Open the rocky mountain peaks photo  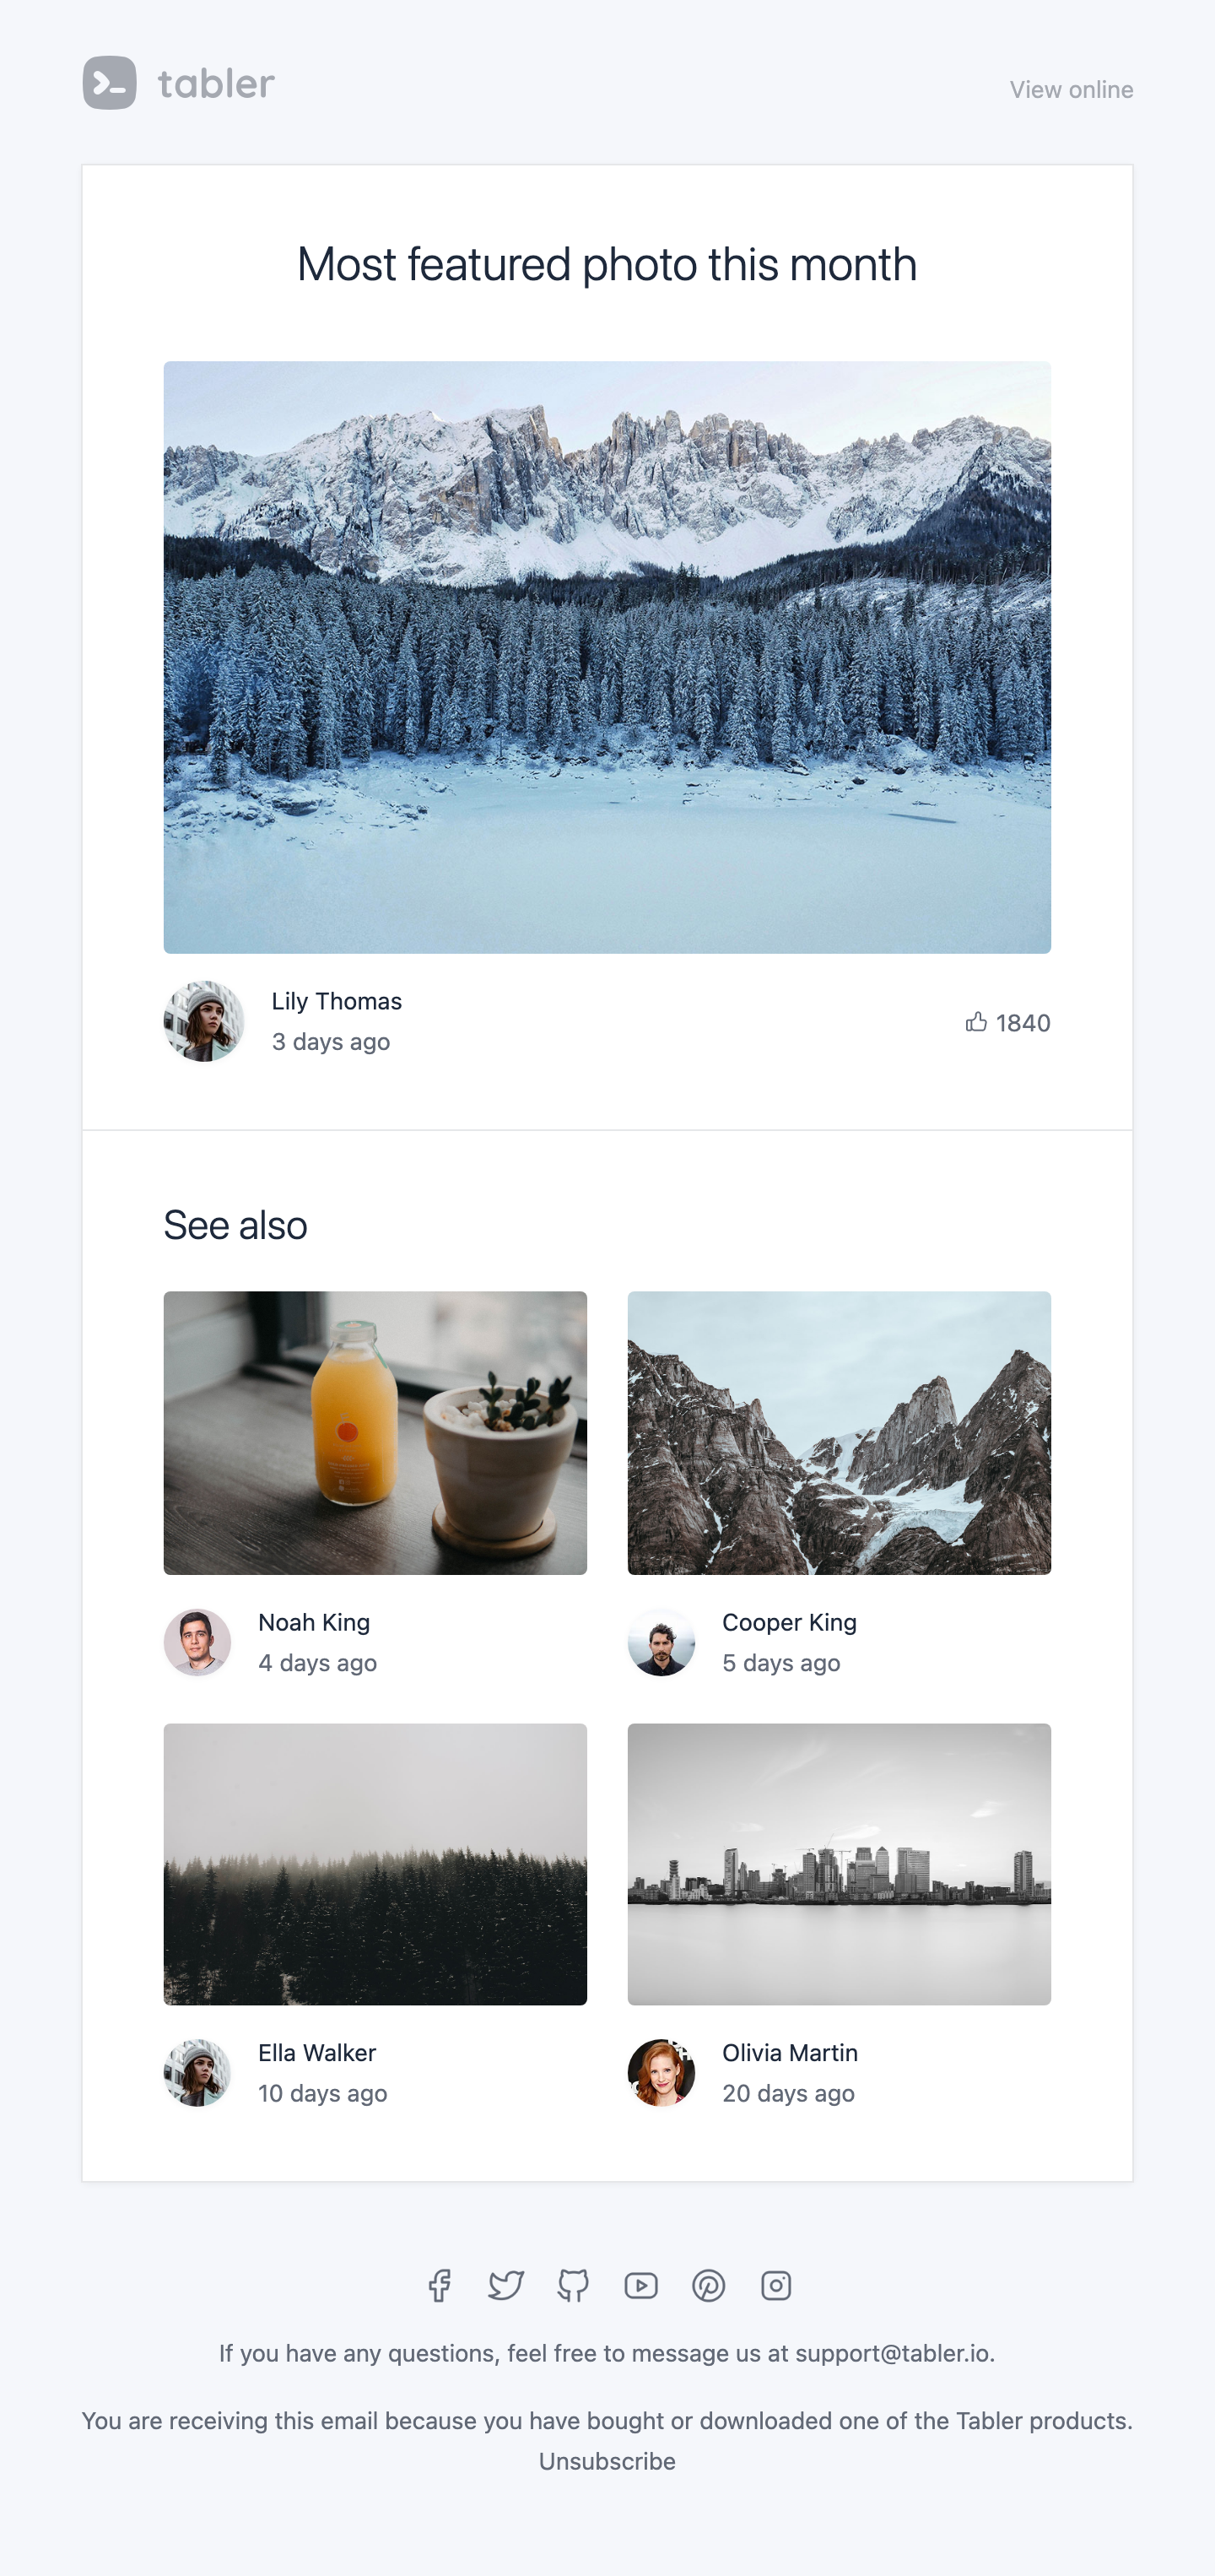[x=839, y=1433]
